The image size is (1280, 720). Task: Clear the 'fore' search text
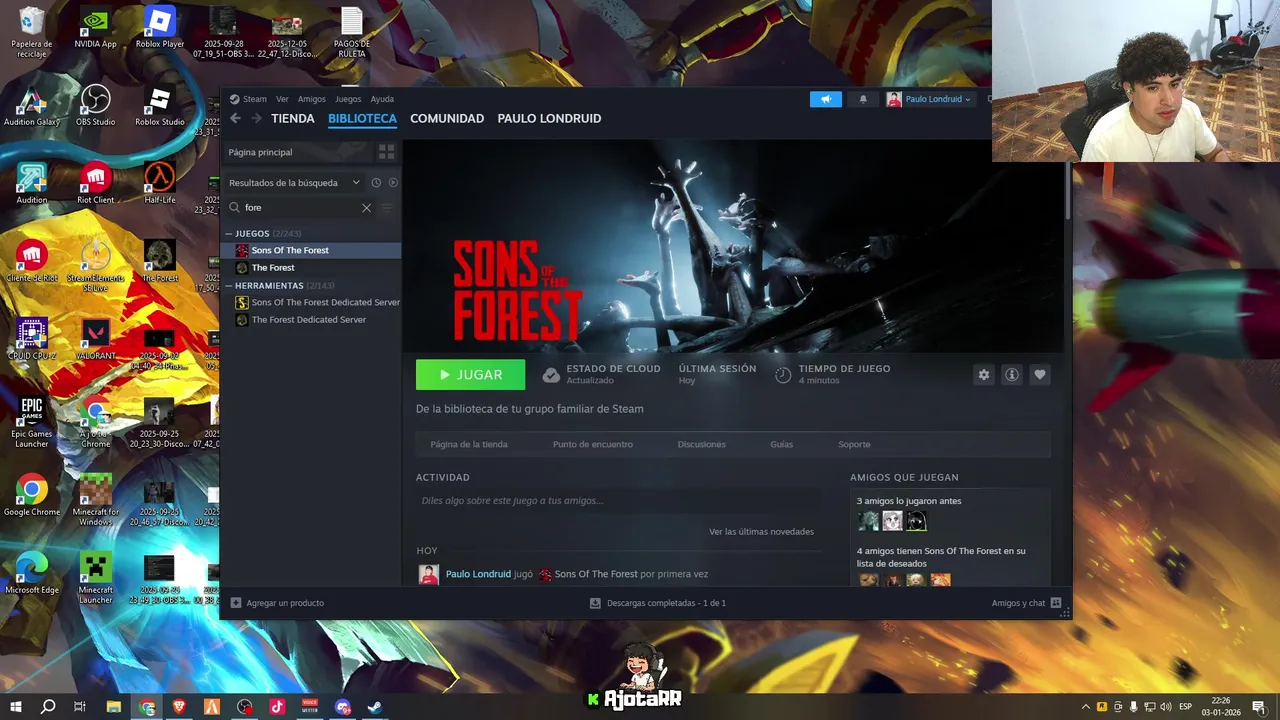(x=366, y=208)
